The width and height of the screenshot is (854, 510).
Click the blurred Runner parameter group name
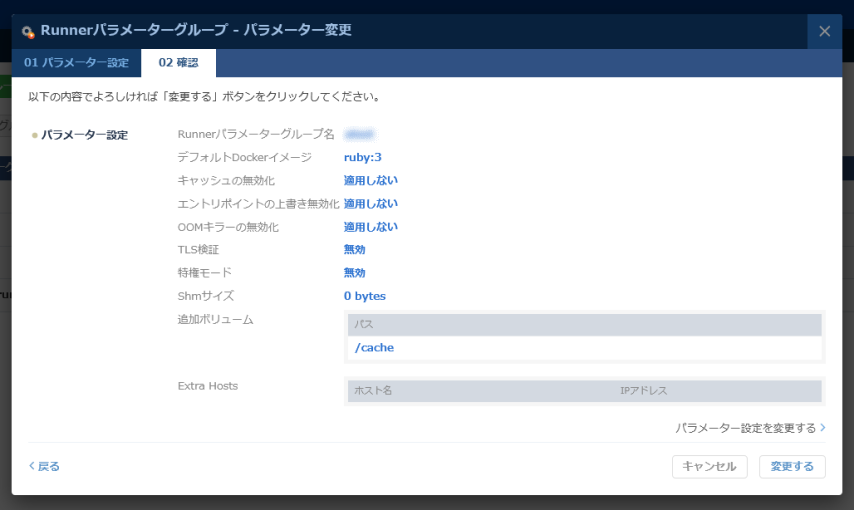(359, 134)
